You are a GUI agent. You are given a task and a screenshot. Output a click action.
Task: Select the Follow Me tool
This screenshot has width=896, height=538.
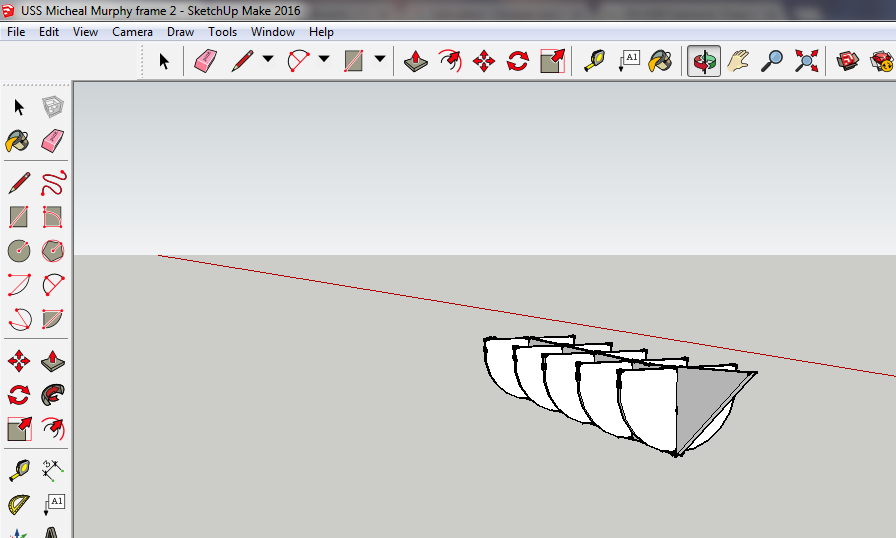53,395
